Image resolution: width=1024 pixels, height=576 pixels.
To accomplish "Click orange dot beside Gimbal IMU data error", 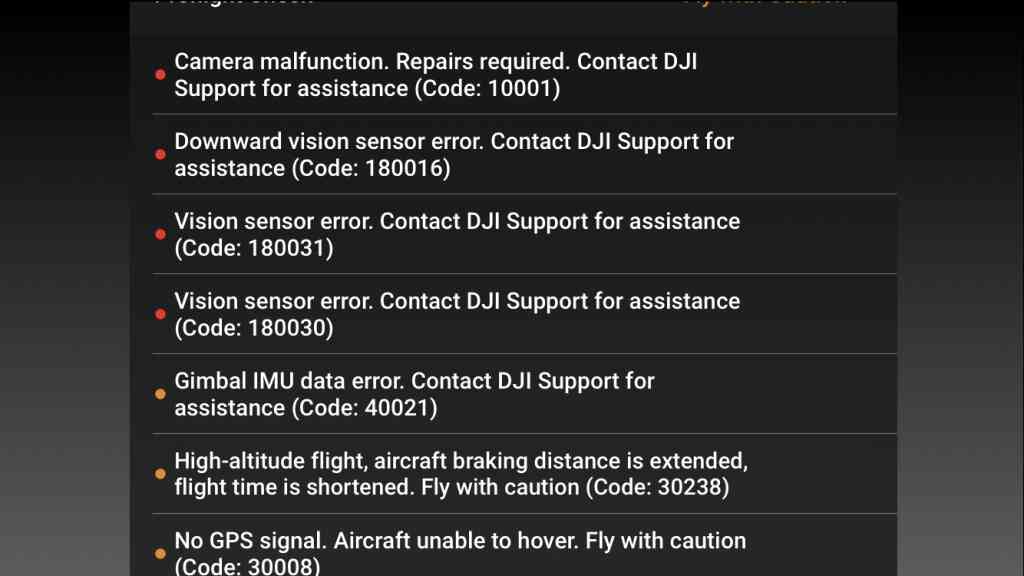I will tap(160, 394).
